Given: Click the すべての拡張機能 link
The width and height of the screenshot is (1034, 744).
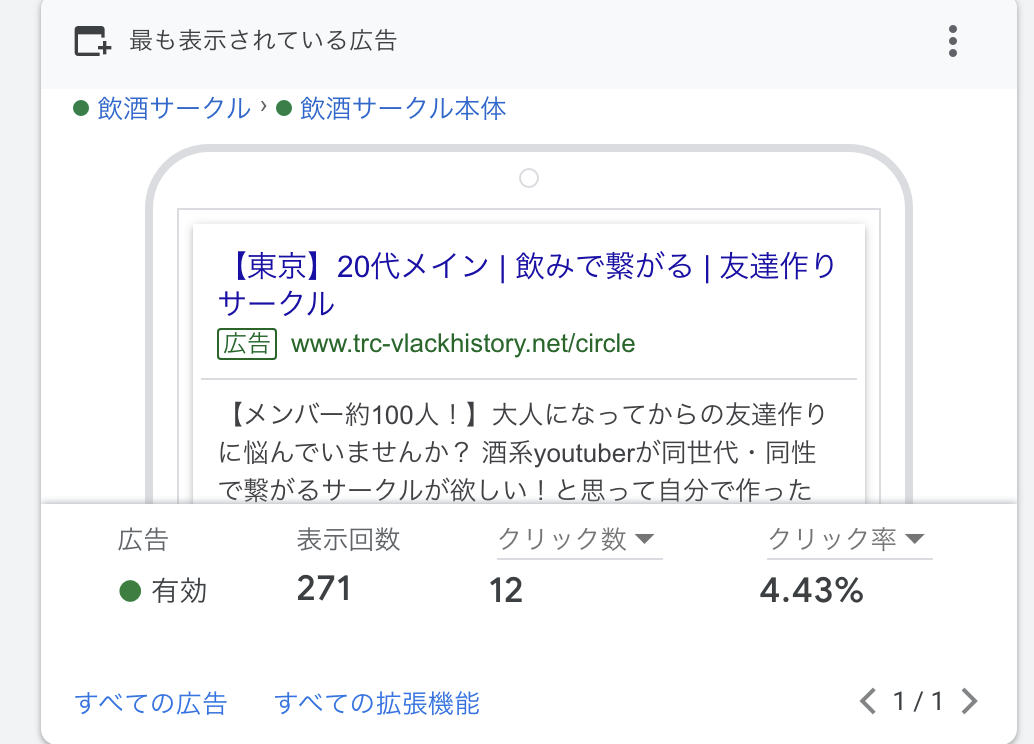Looking at the screenshot, I should coord(377,703).
